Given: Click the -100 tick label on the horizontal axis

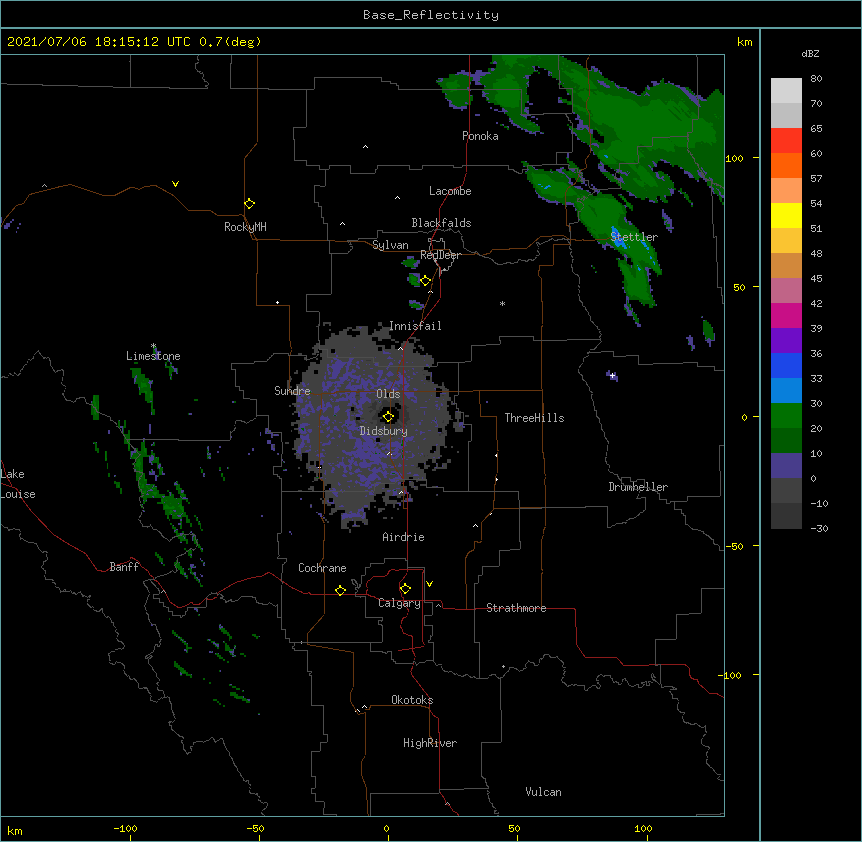Looking at the screenshot, I should [x=125, y=828].
